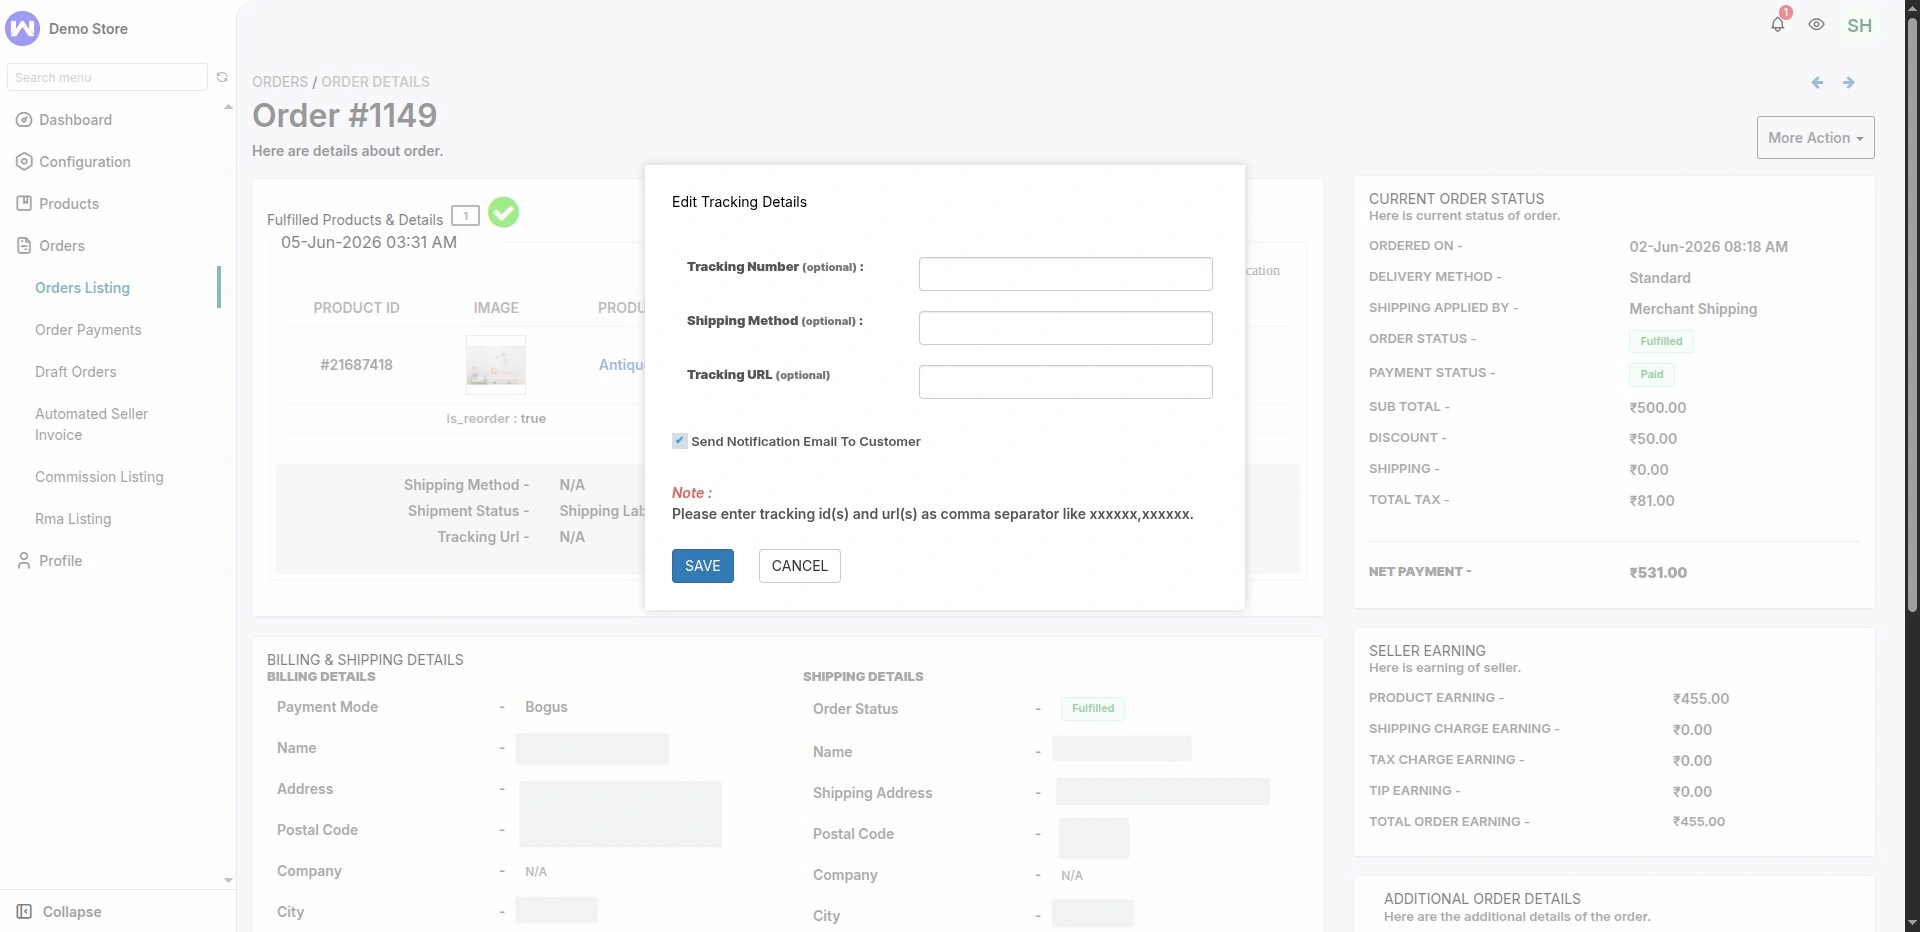The image size is (1920, 932).
Task: Go to next order with right arrow
Action: pos(1848,83)
